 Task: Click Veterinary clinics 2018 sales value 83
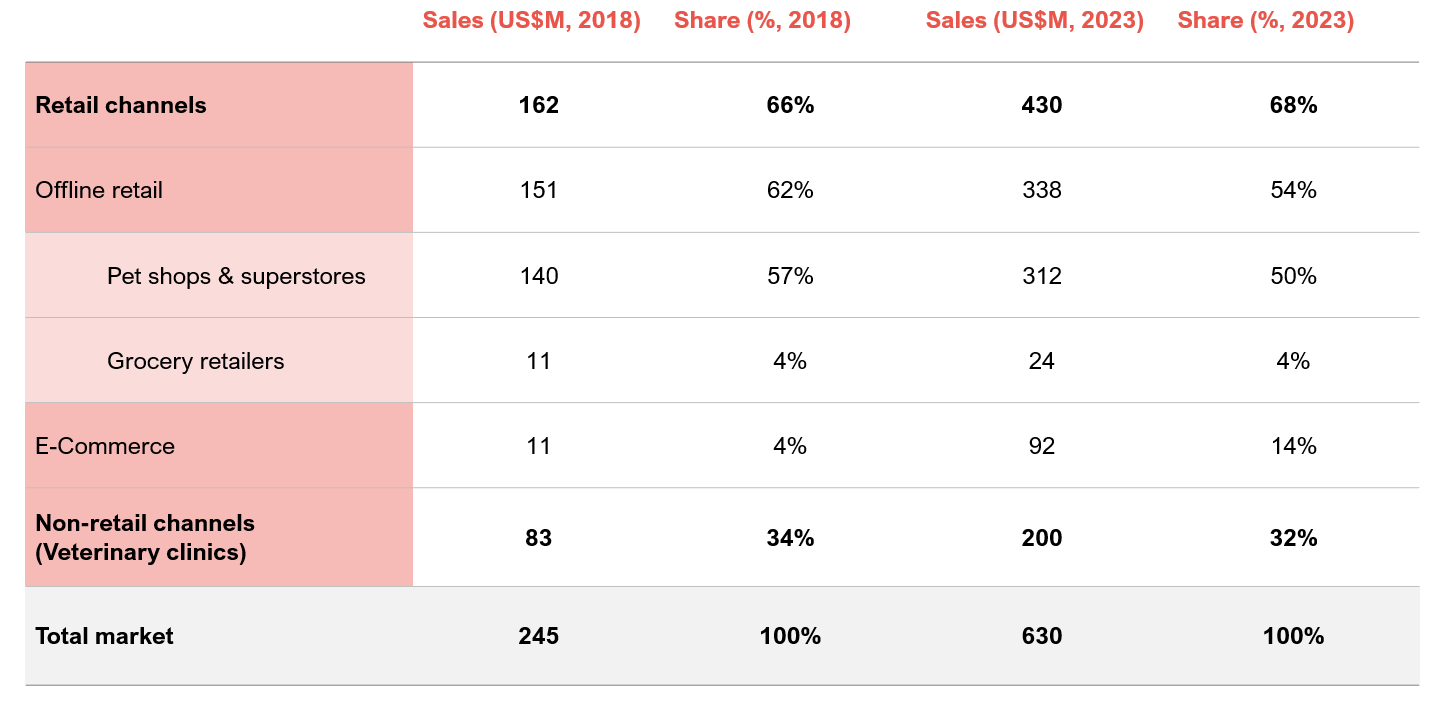538,538
